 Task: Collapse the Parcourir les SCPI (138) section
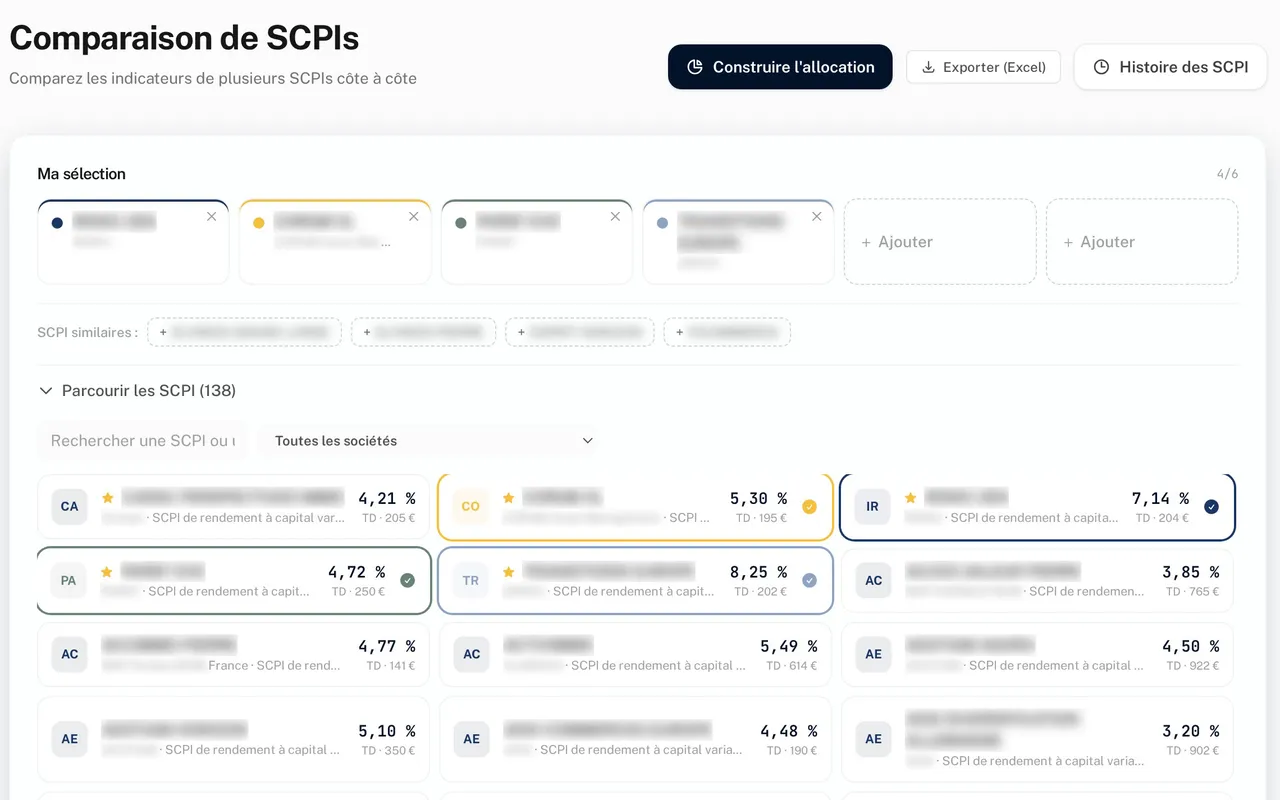coord(137,390)
